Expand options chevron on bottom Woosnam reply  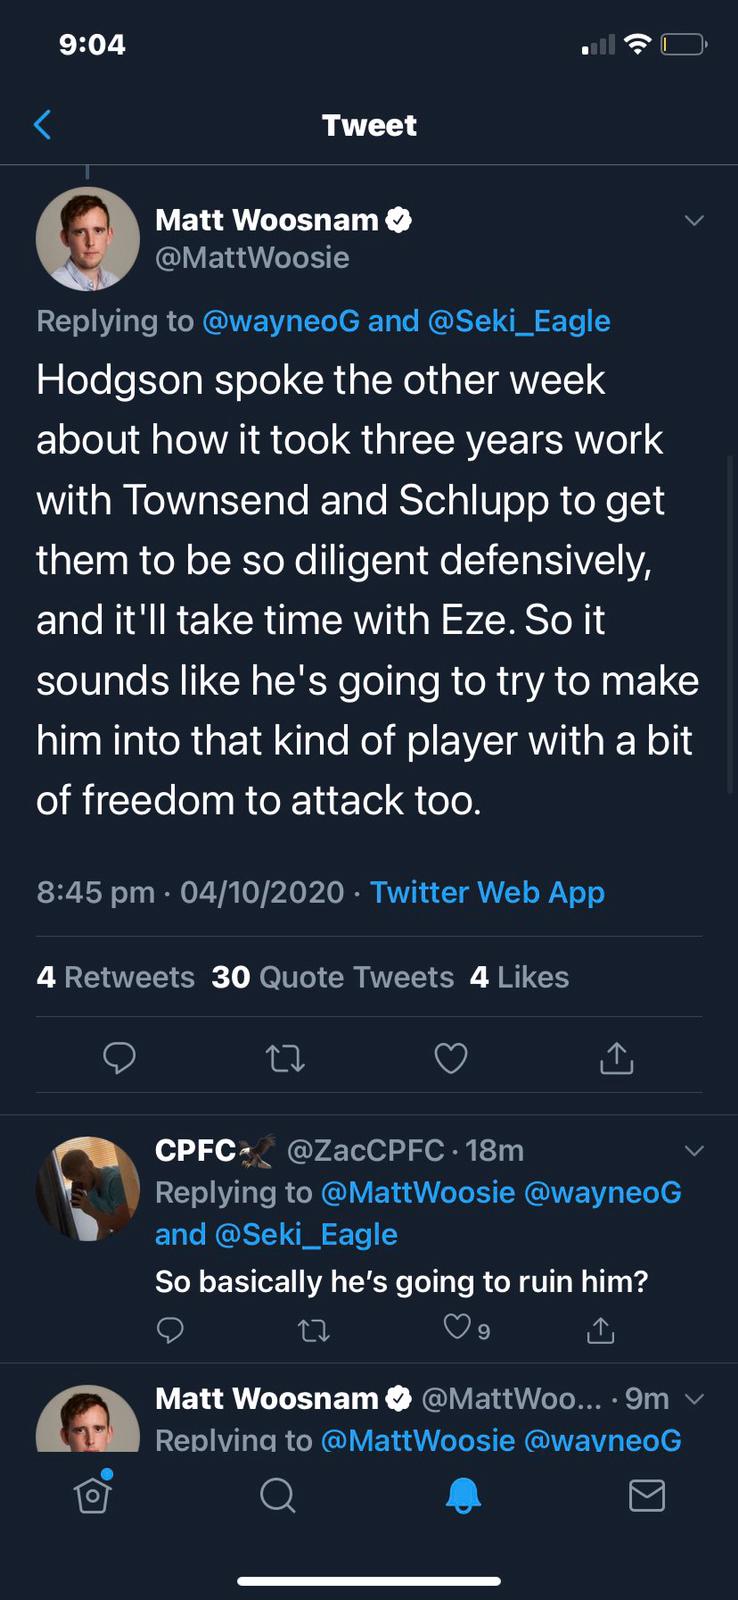694,1398
